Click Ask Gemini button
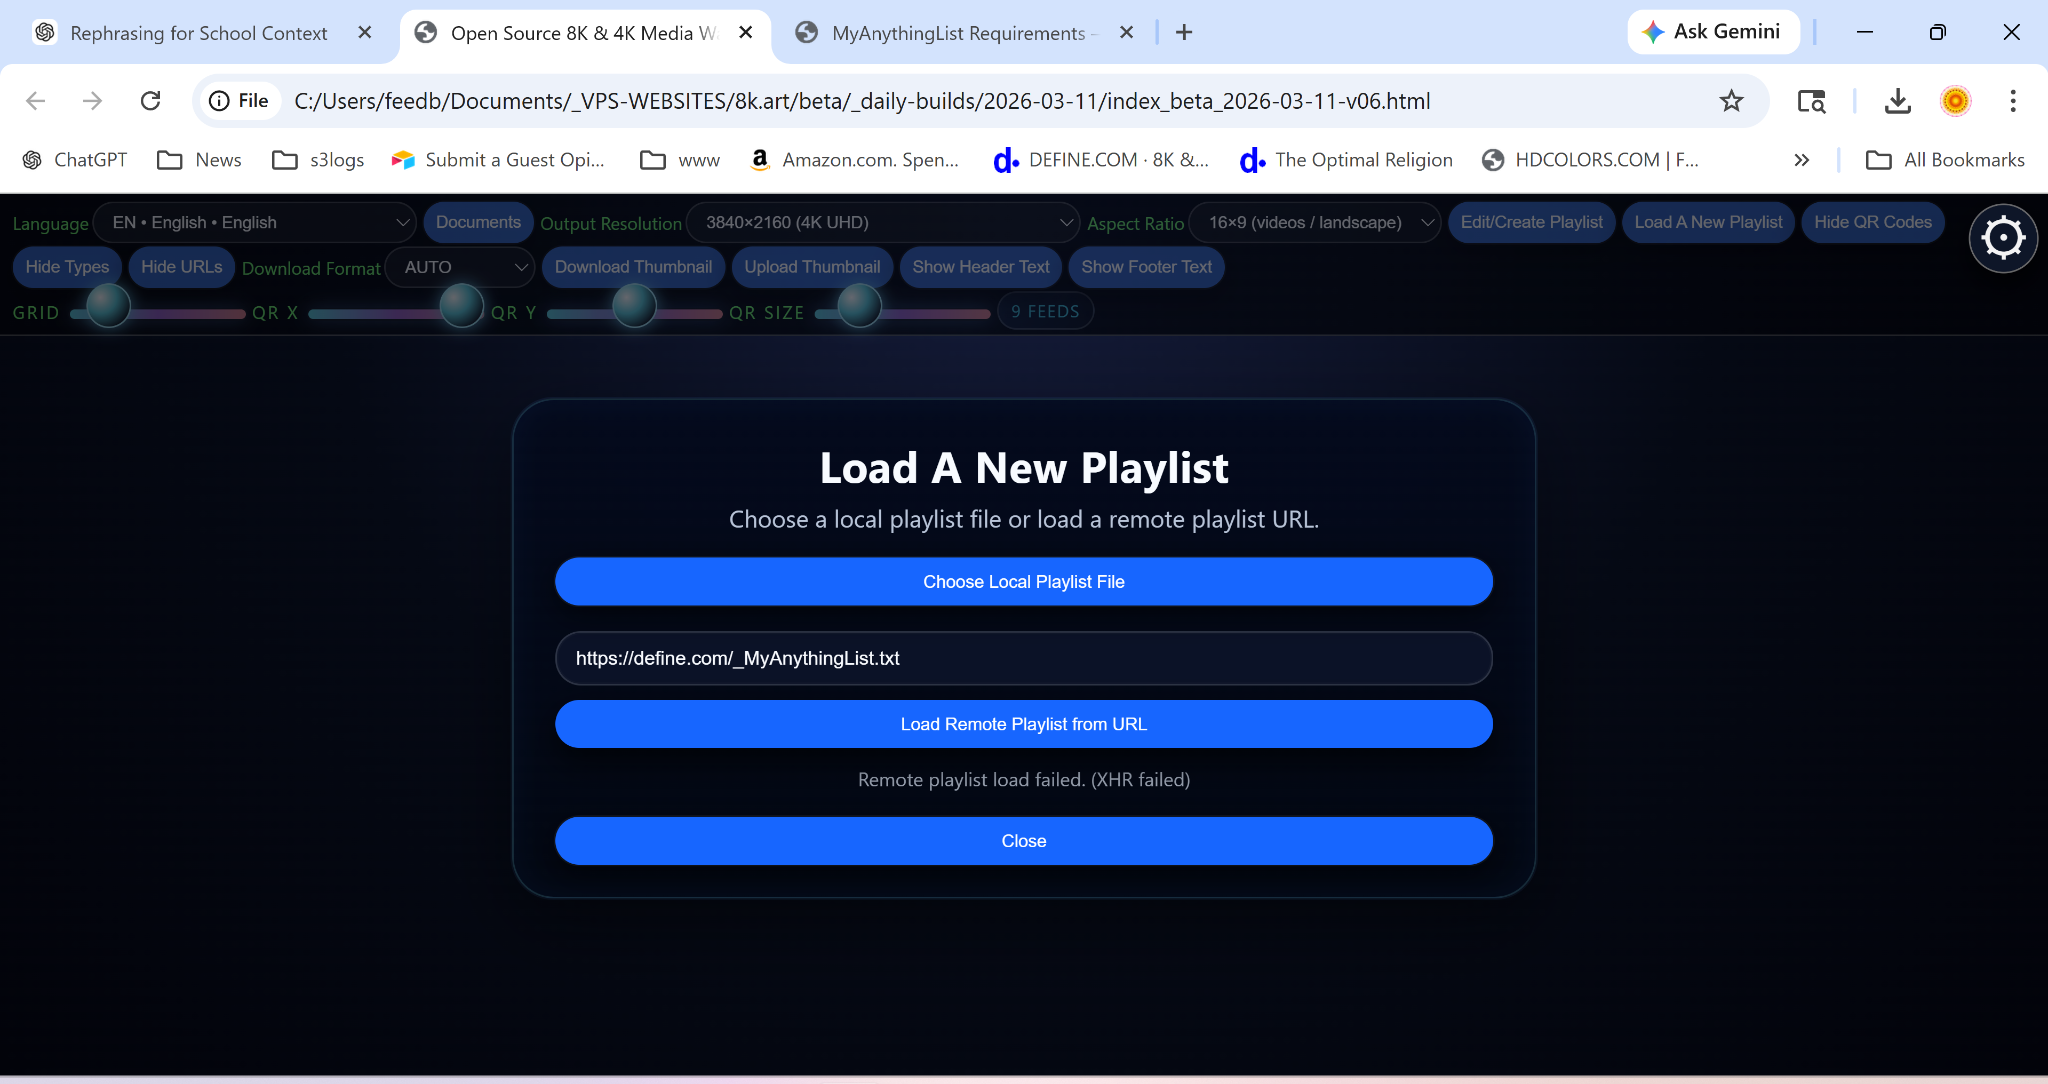This screenshot has height=1084, width=2048. pyautogui.click(x=1713, y=32)
